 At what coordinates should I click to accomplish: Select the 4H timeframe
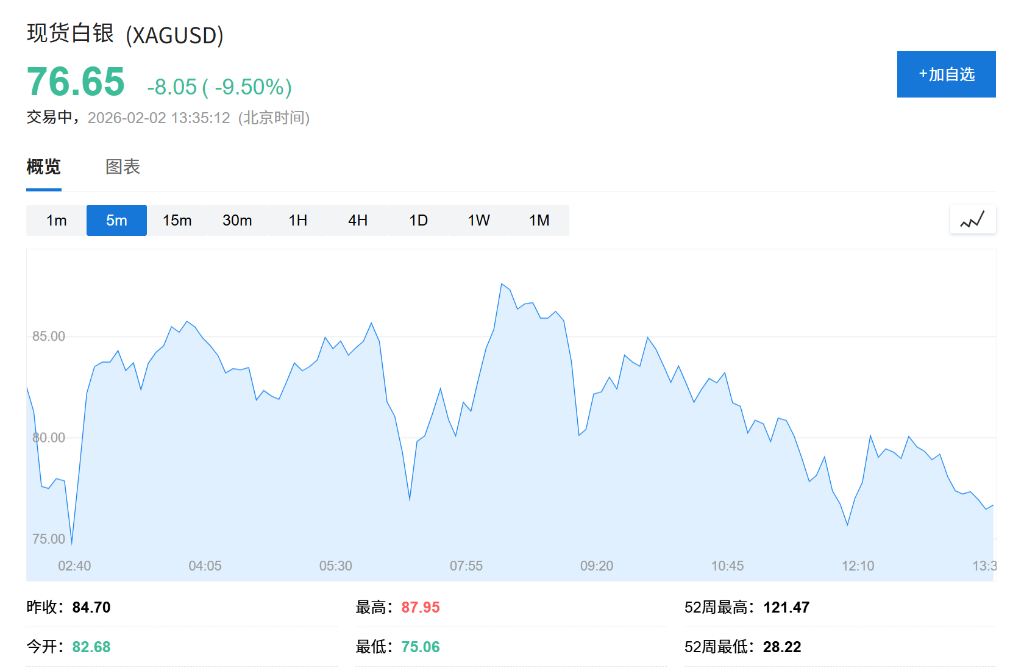click(x=357, y=220)
